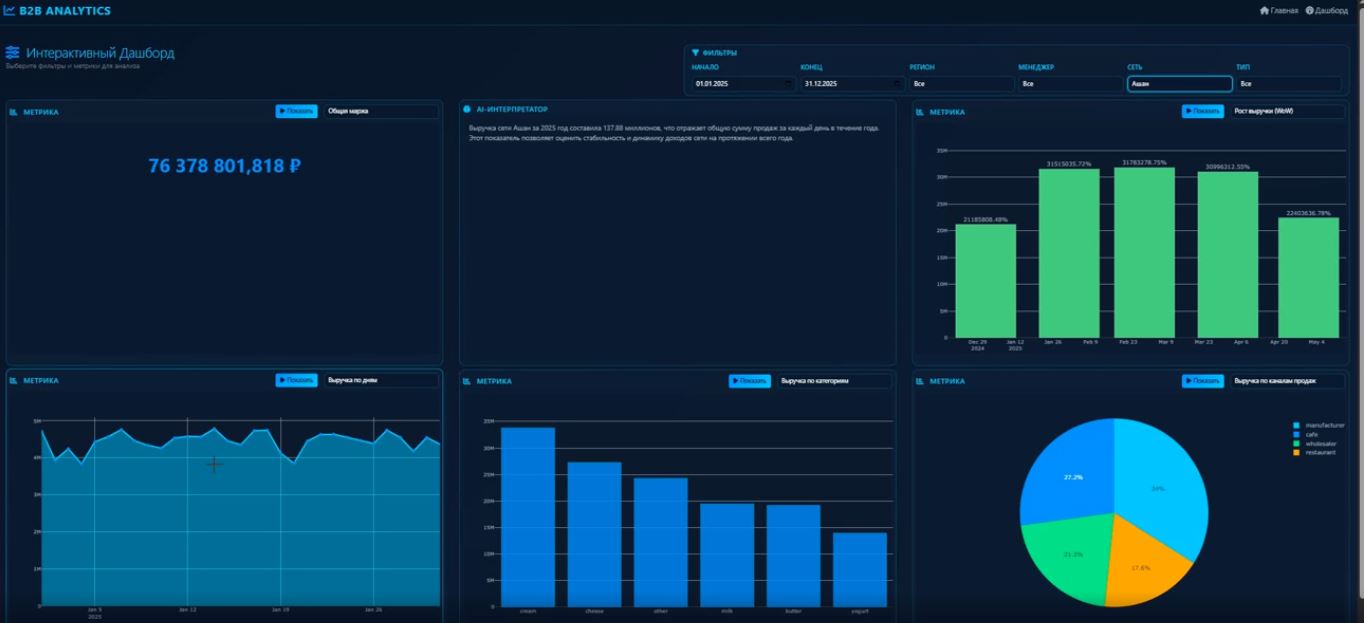Click the gauge icon beside Дашборд
Screen dimensions: 1364x623
tap(1309, 10)
